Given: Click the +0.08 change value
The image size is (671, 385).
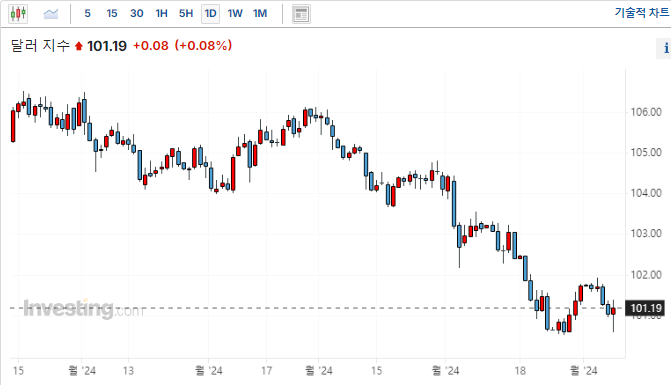Looking at the screenshot, I should tap(151, 45).
